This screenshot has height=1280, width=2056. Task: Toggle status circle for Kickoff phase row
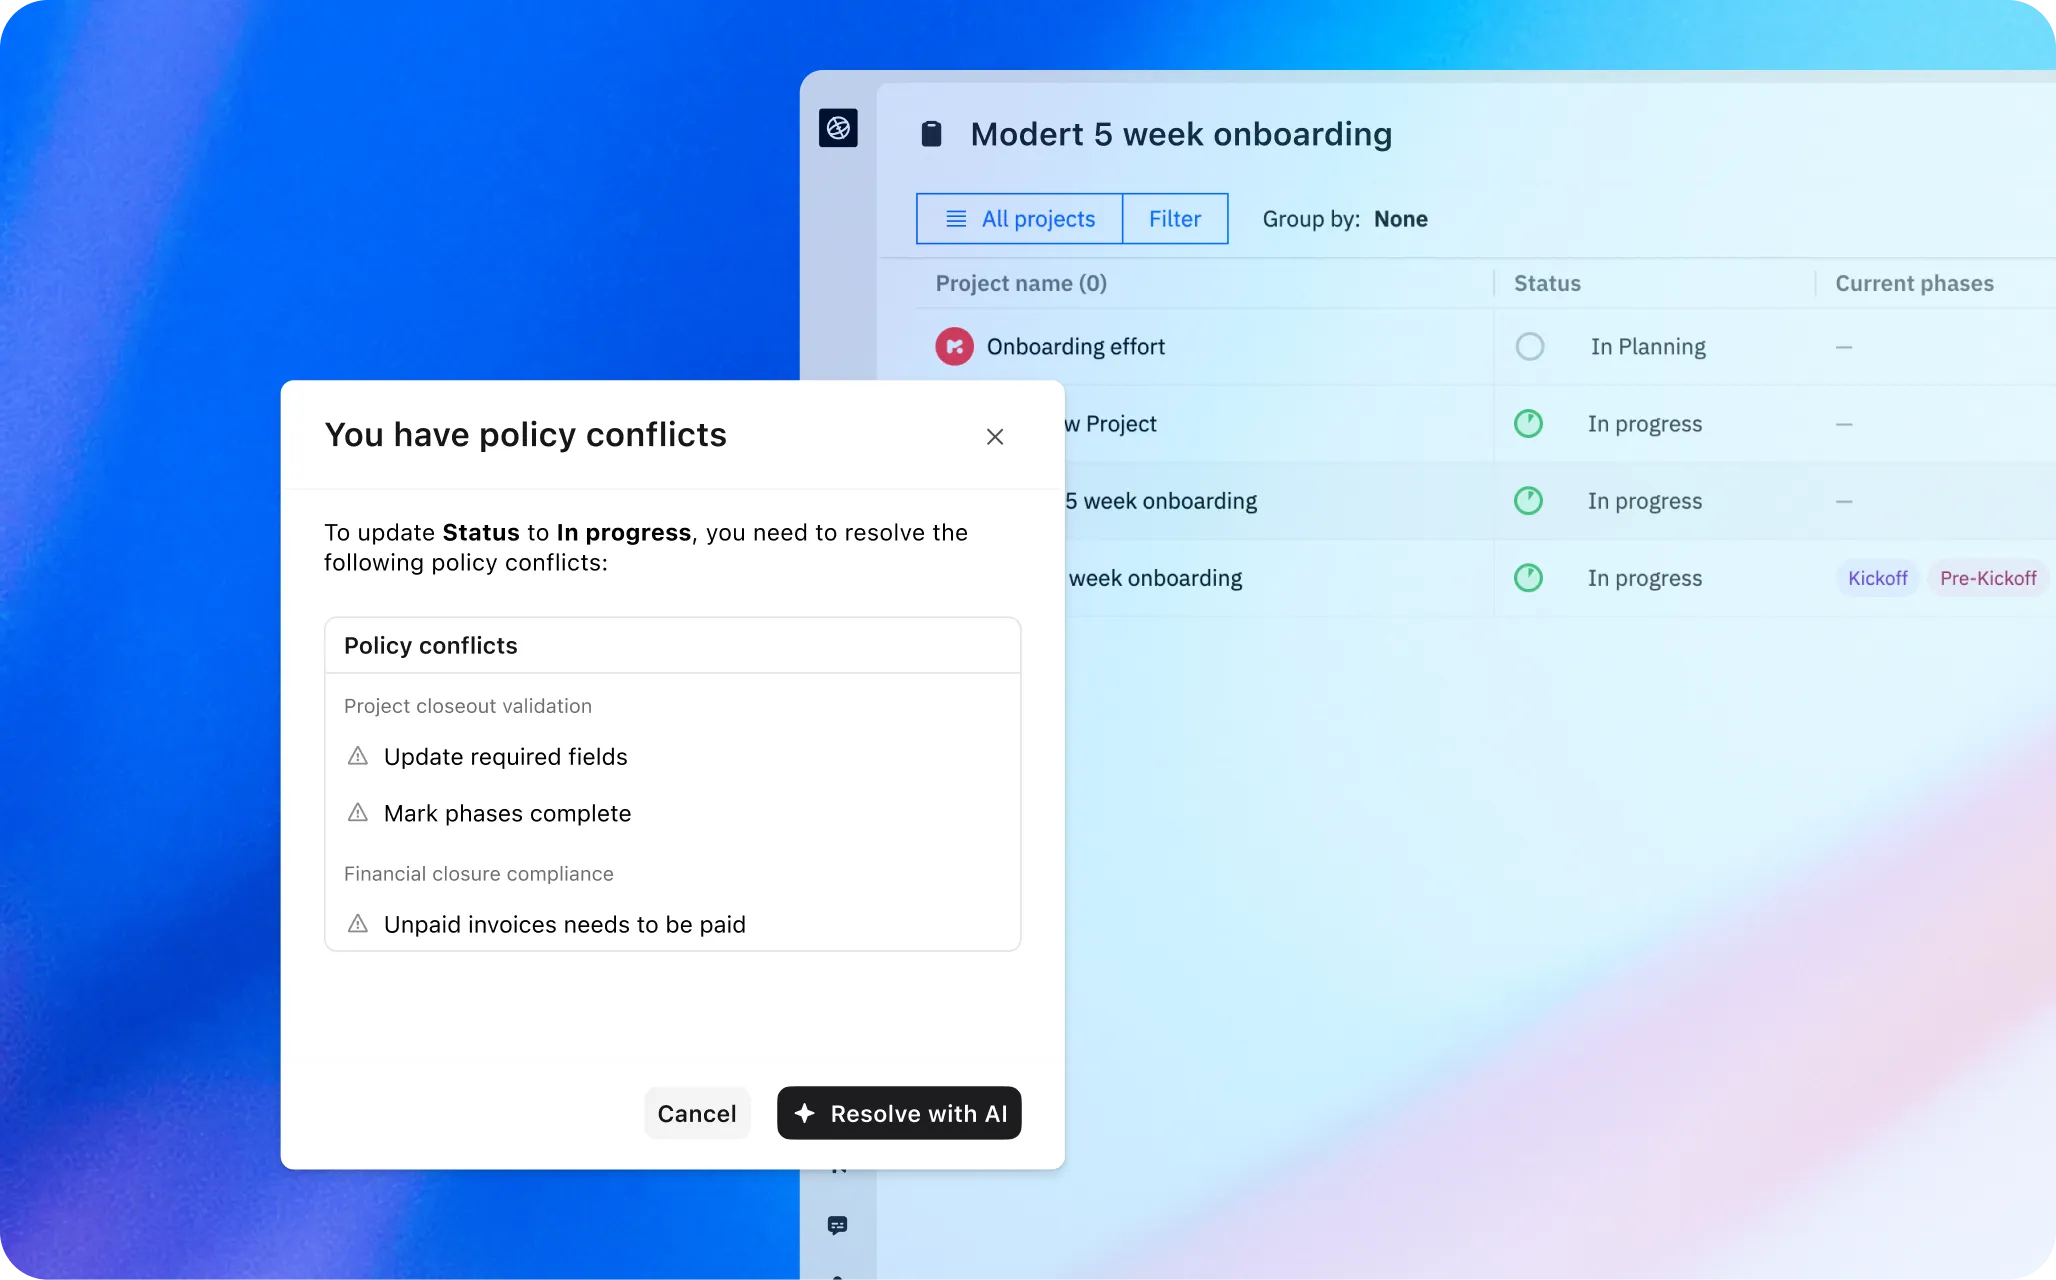[1528, 578]
